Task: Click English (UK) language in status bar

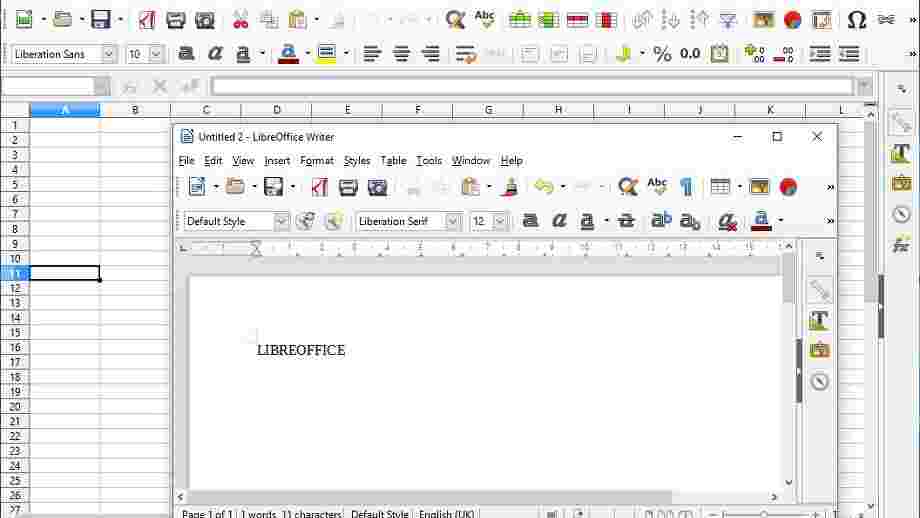Action: 447,513
